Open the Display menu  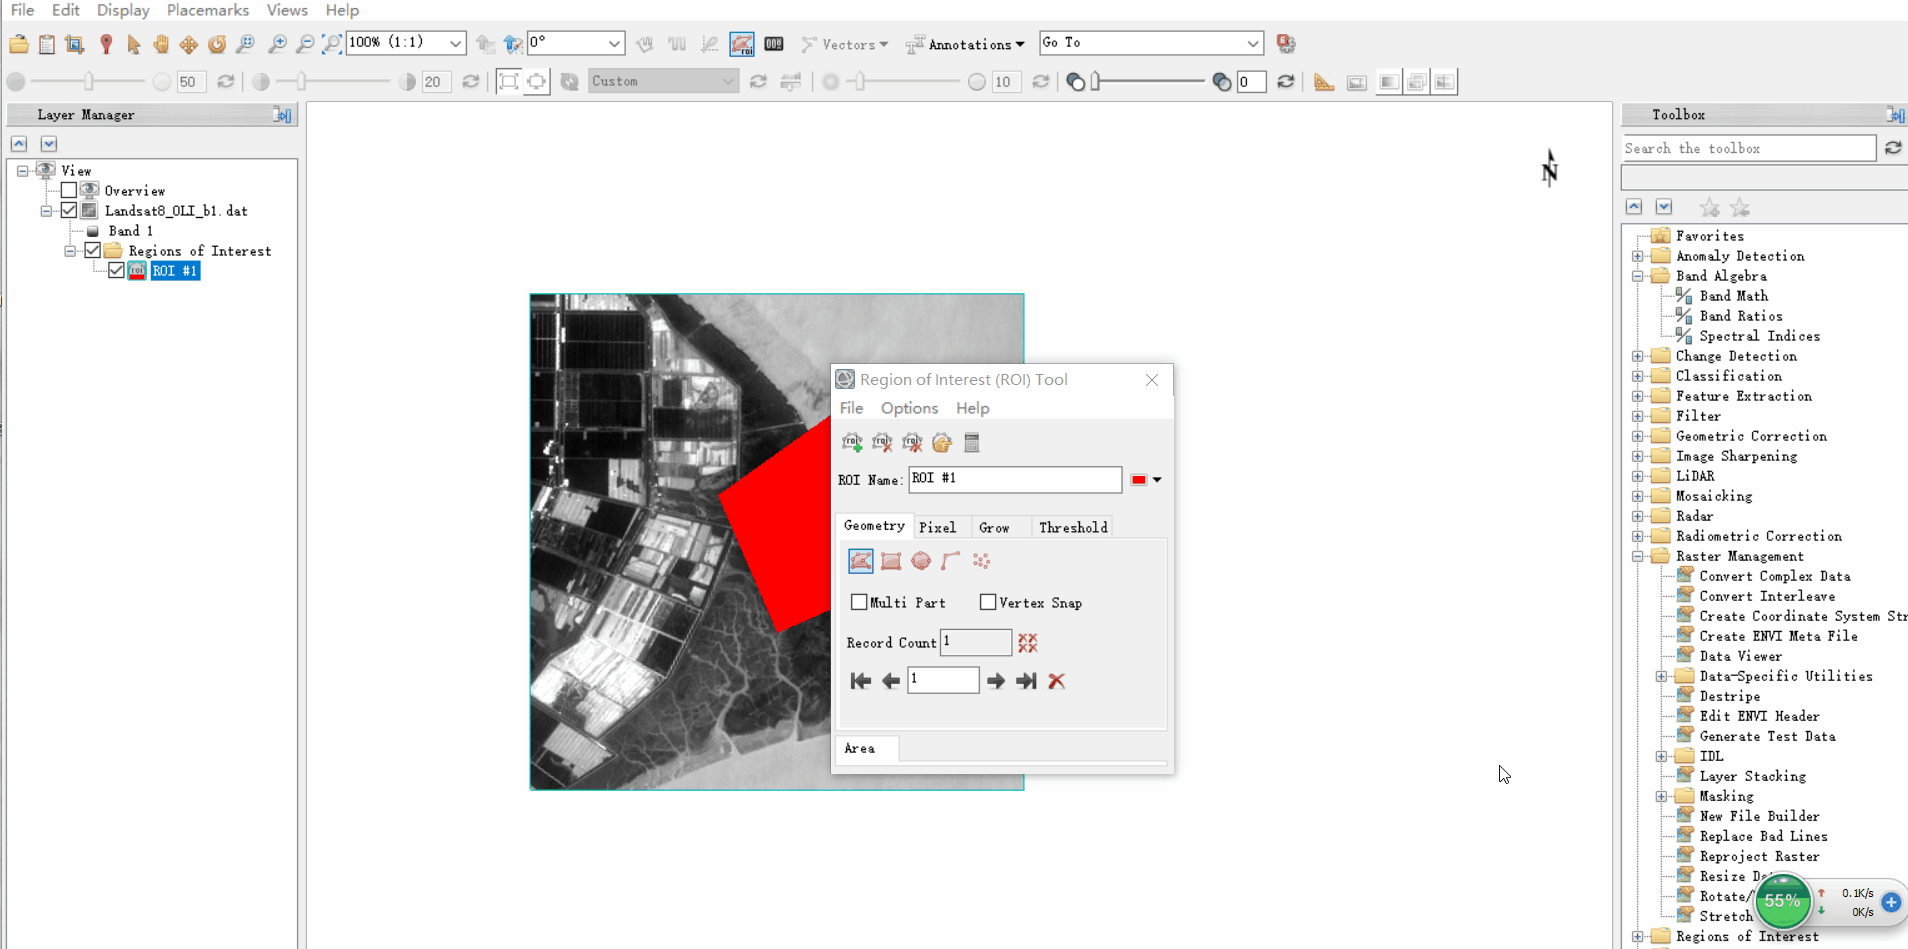[123, 10]
